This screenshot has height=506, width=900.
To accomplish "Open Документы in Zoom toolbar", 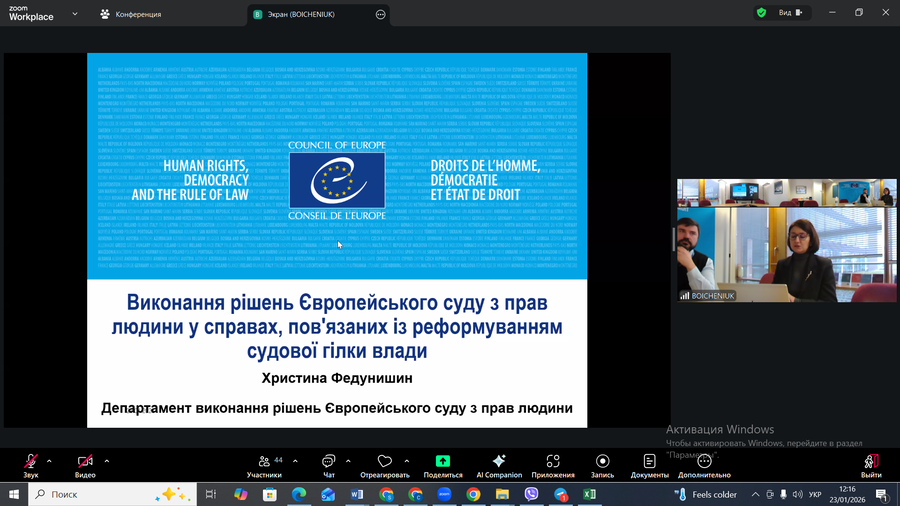I will (650, 462).
